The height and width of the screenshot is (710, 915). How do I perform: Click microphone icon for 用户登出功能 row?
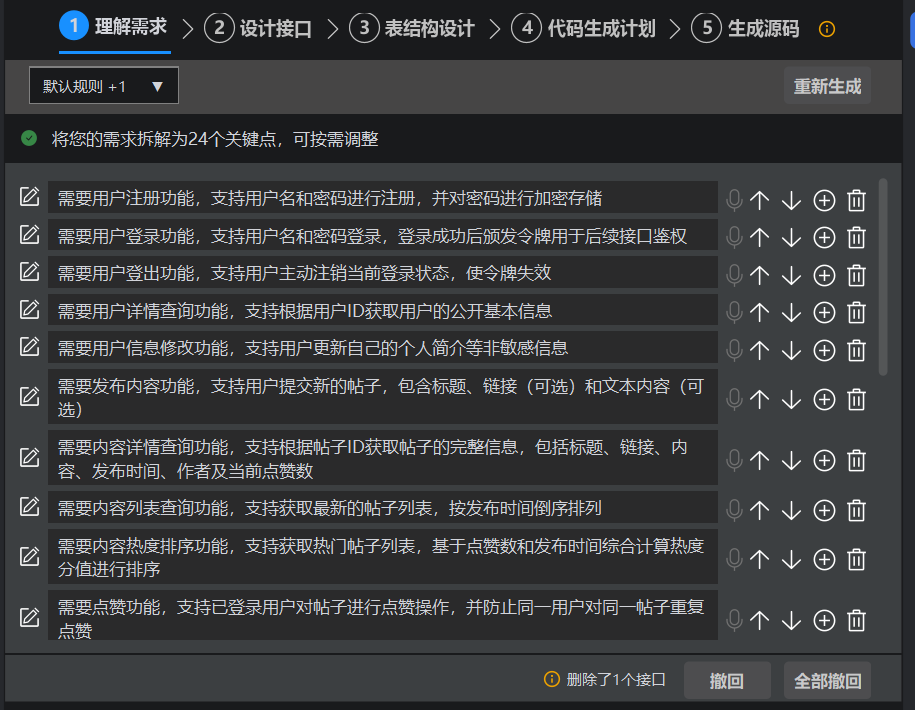click(x=734, y=275)
